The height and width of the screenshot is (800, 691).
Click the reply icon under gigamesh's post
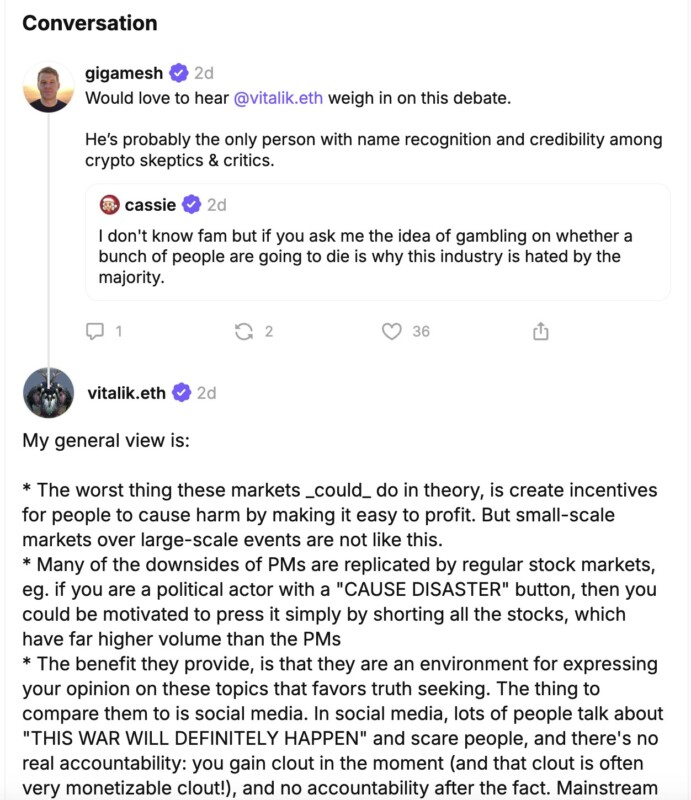95,331
